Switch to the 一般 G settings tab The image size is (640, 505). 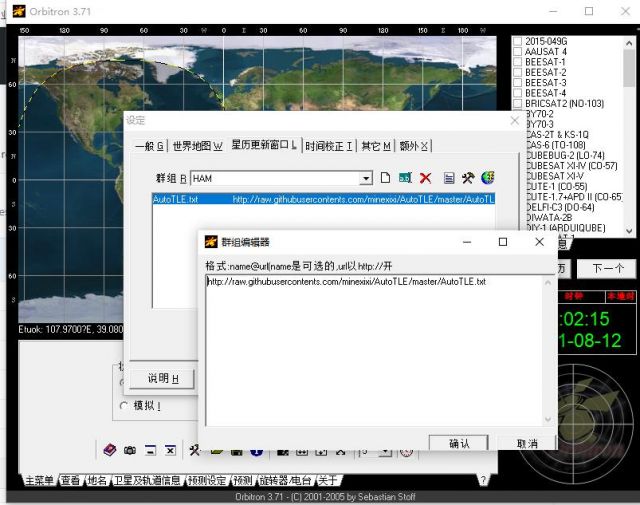(x=149, y=146)
